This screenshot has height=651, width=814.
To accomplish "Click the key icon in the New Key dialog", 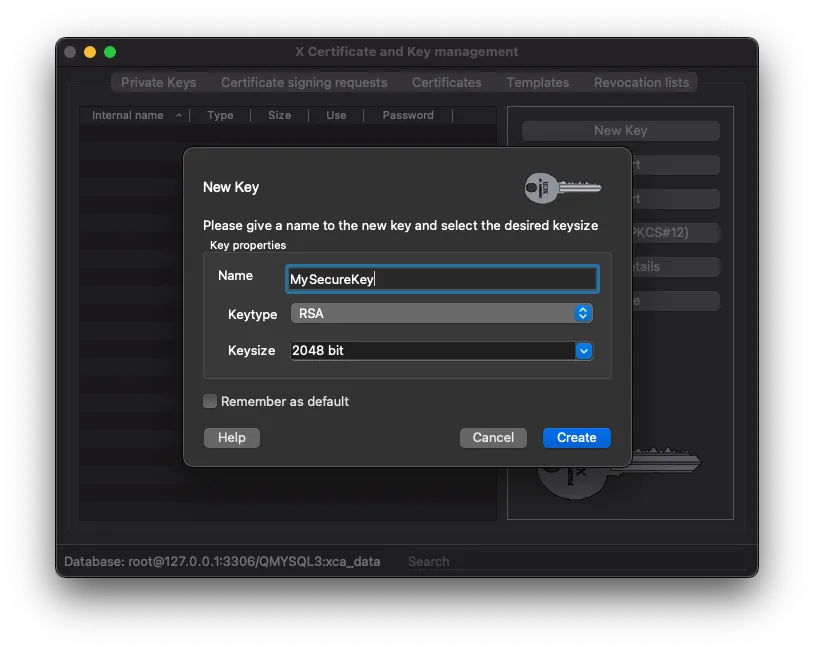I will tap(561, 188).
